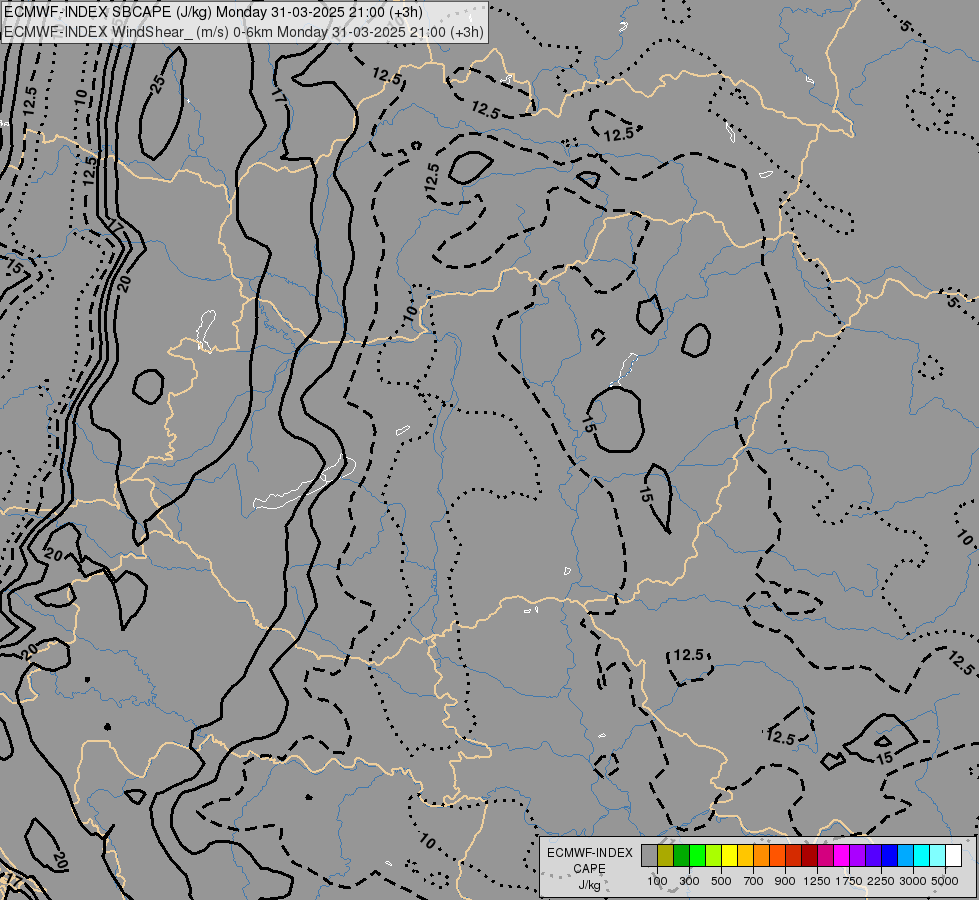Click the 700 value on legend scale

(754, 881)
